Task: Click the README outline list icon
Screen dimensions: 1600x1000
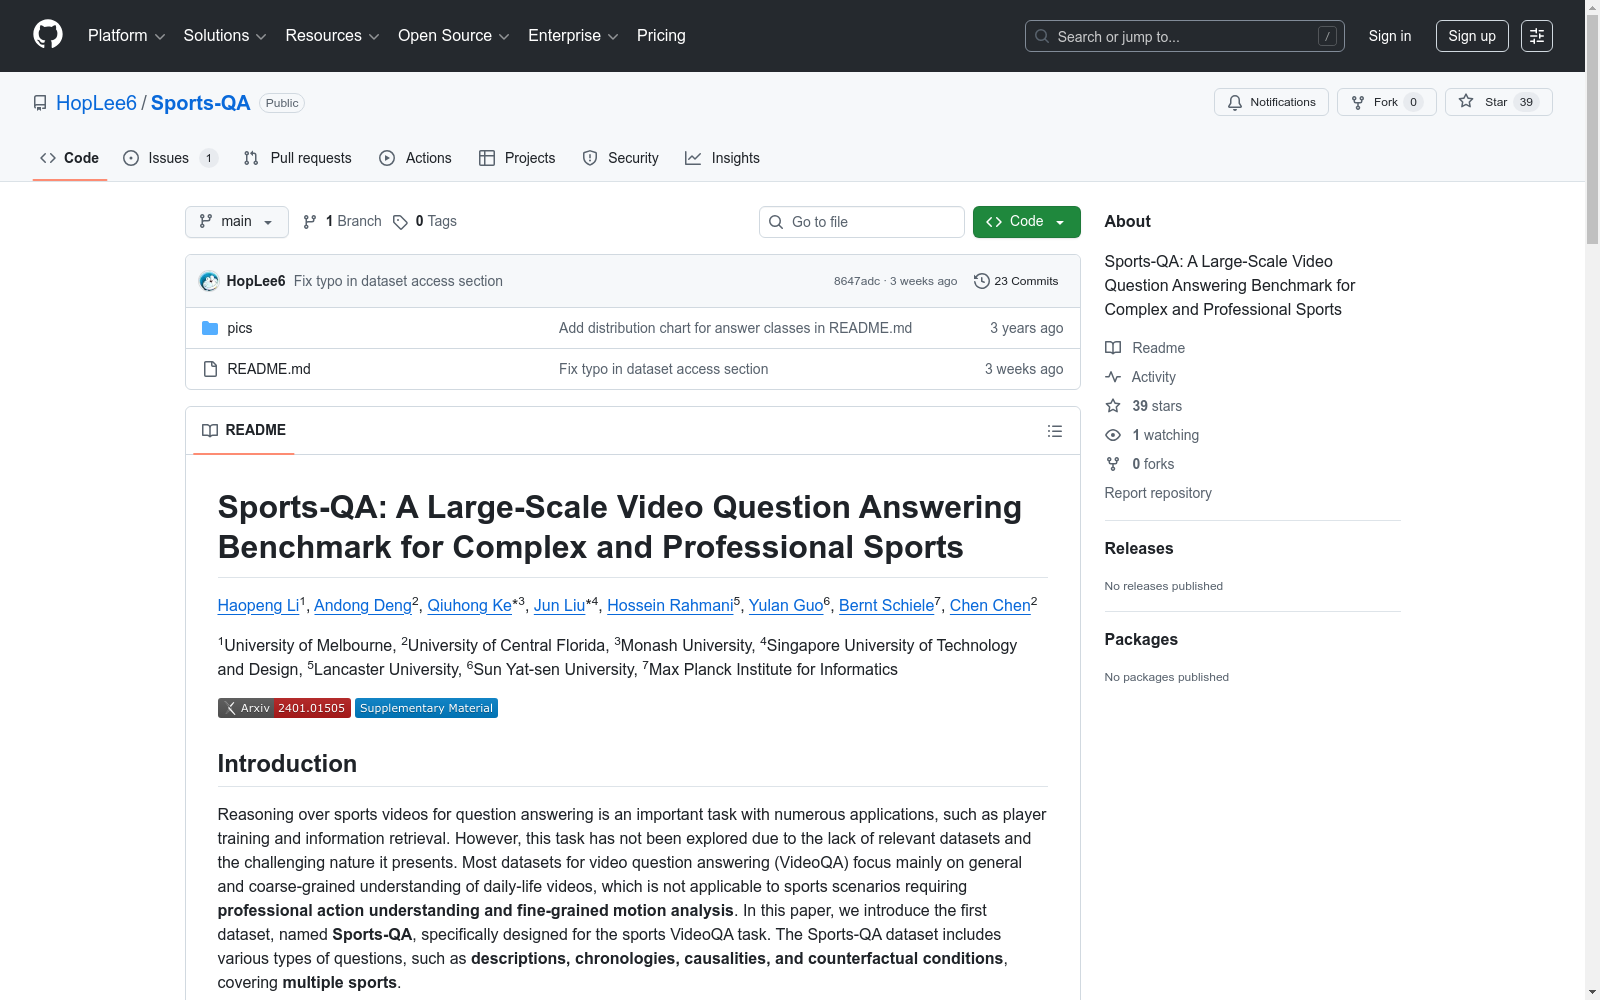Action: (1055, 431)
